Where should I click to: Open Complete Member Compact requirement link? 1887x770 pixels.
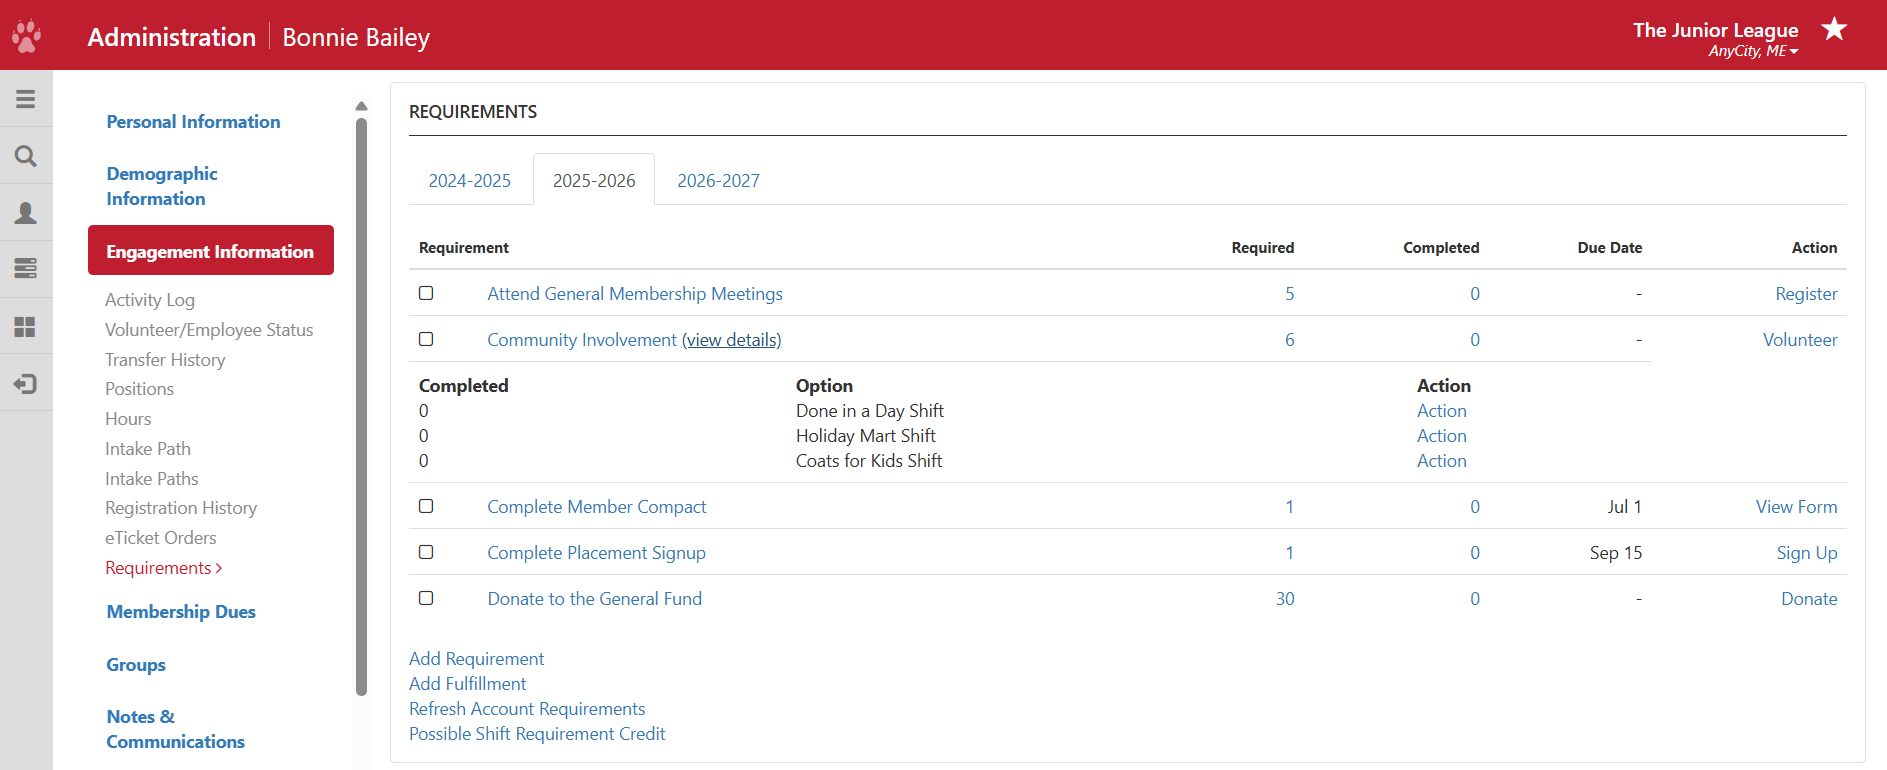[597, 507]
